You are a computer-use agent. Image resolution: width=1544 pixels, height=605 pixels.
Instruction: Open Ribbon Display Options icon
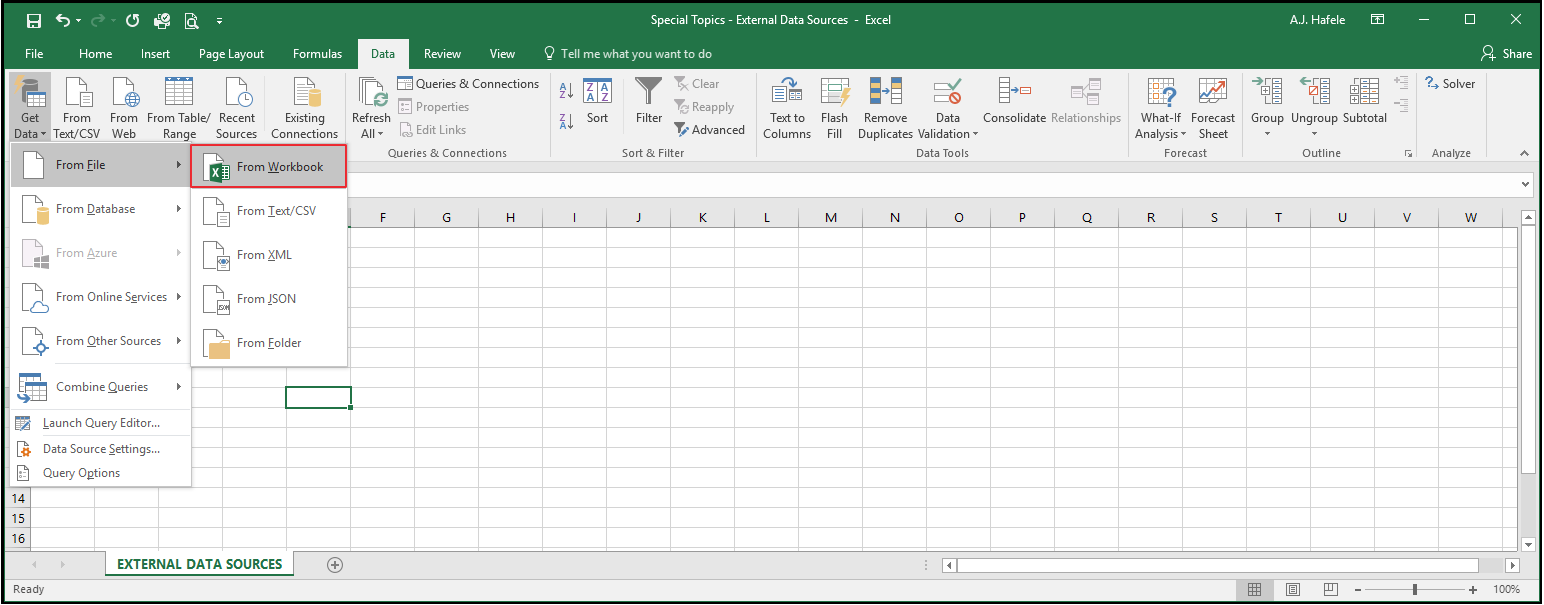[1377, 20]
